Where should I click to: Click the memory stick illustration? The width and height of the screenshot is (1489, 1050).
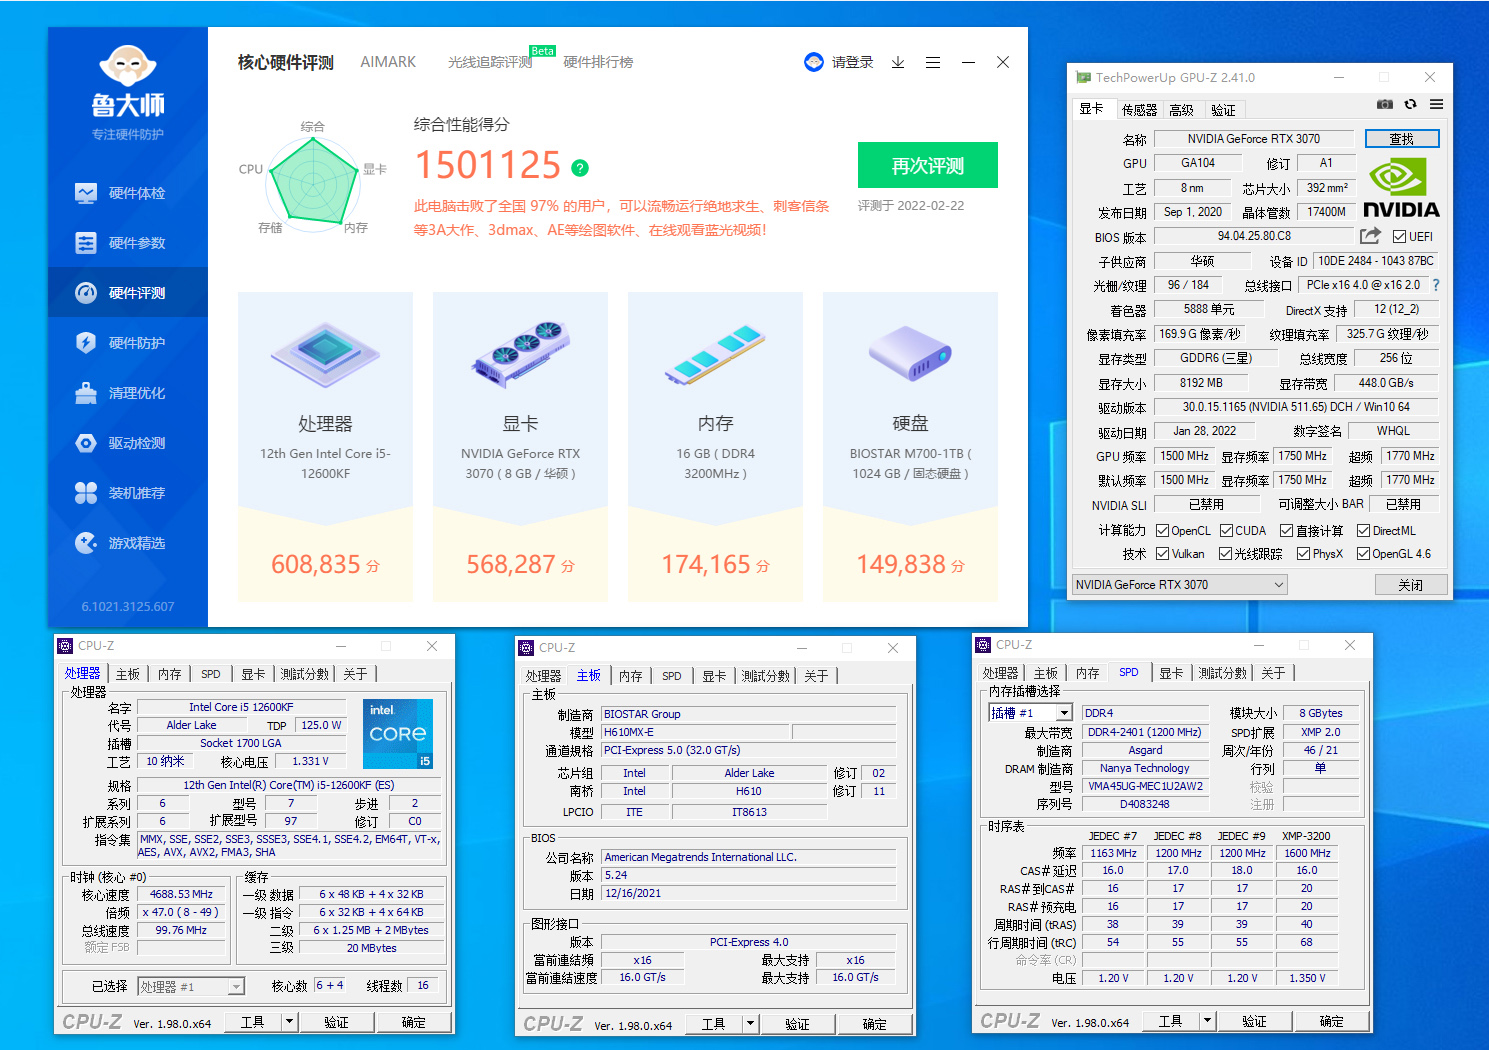tap(715, 354)
